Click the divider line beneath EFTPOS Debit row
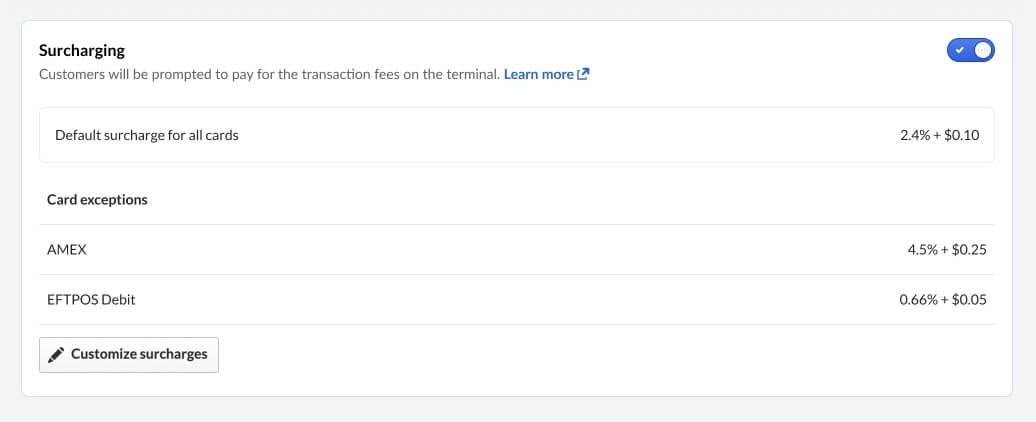This screenshot has width=1036, height=422. (517, 324)
